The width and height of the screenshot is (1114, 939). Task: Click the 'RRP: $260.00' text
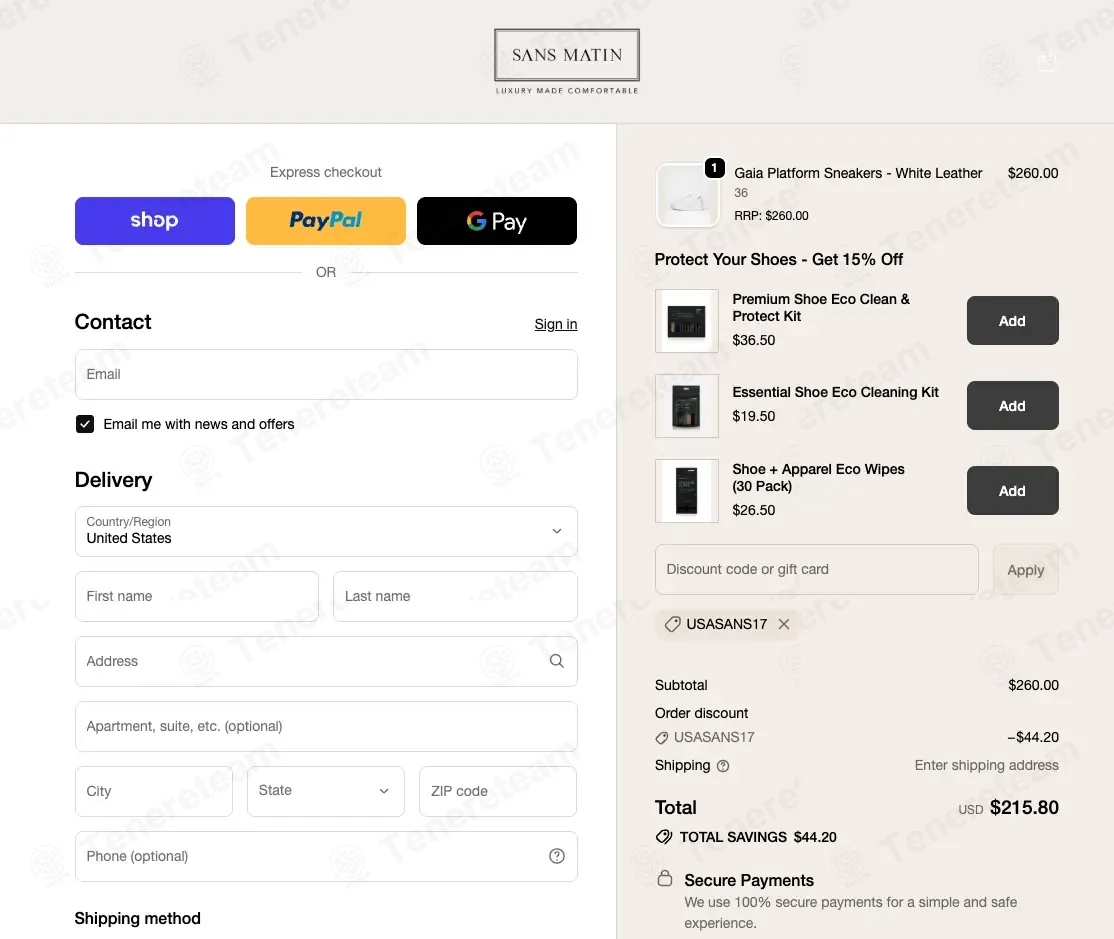tap(771, 216)
